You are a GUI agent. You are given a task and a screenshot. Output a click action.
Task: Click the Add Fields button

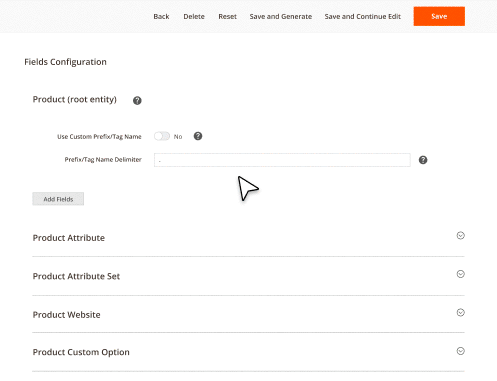[x=58, y=199]
